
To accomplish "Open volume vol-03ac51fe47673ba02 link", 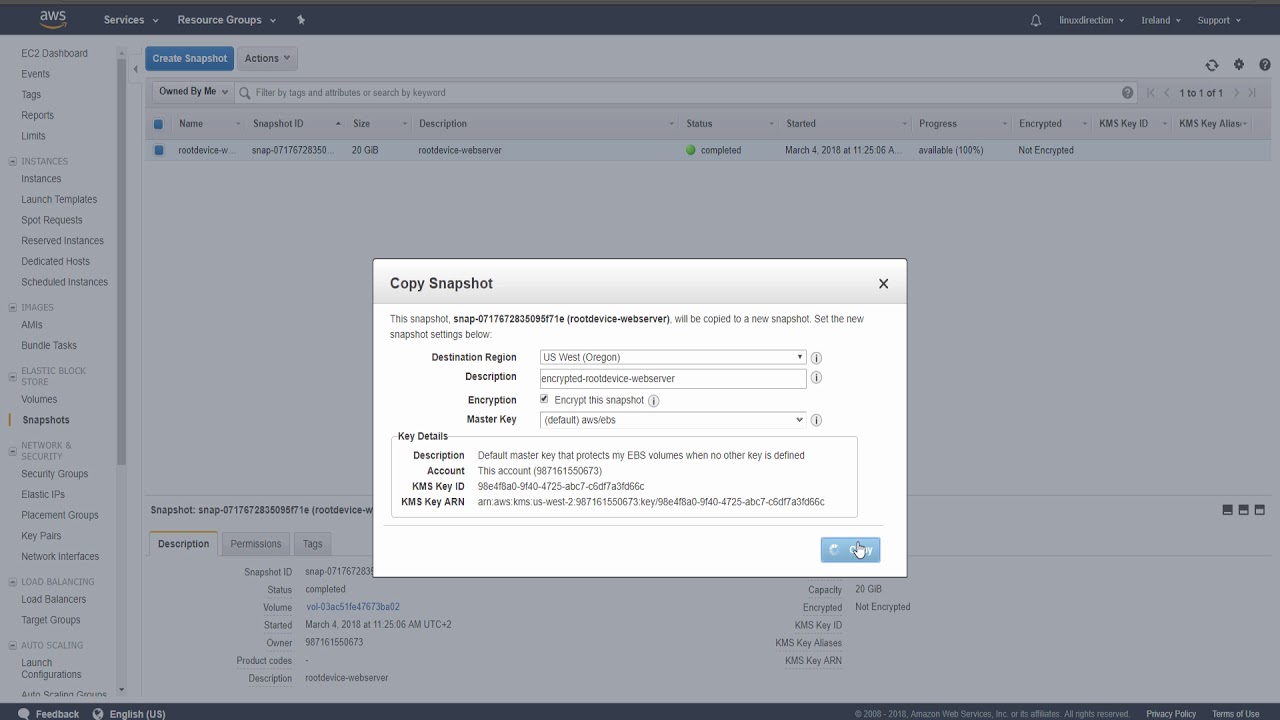I will point(352,607).
